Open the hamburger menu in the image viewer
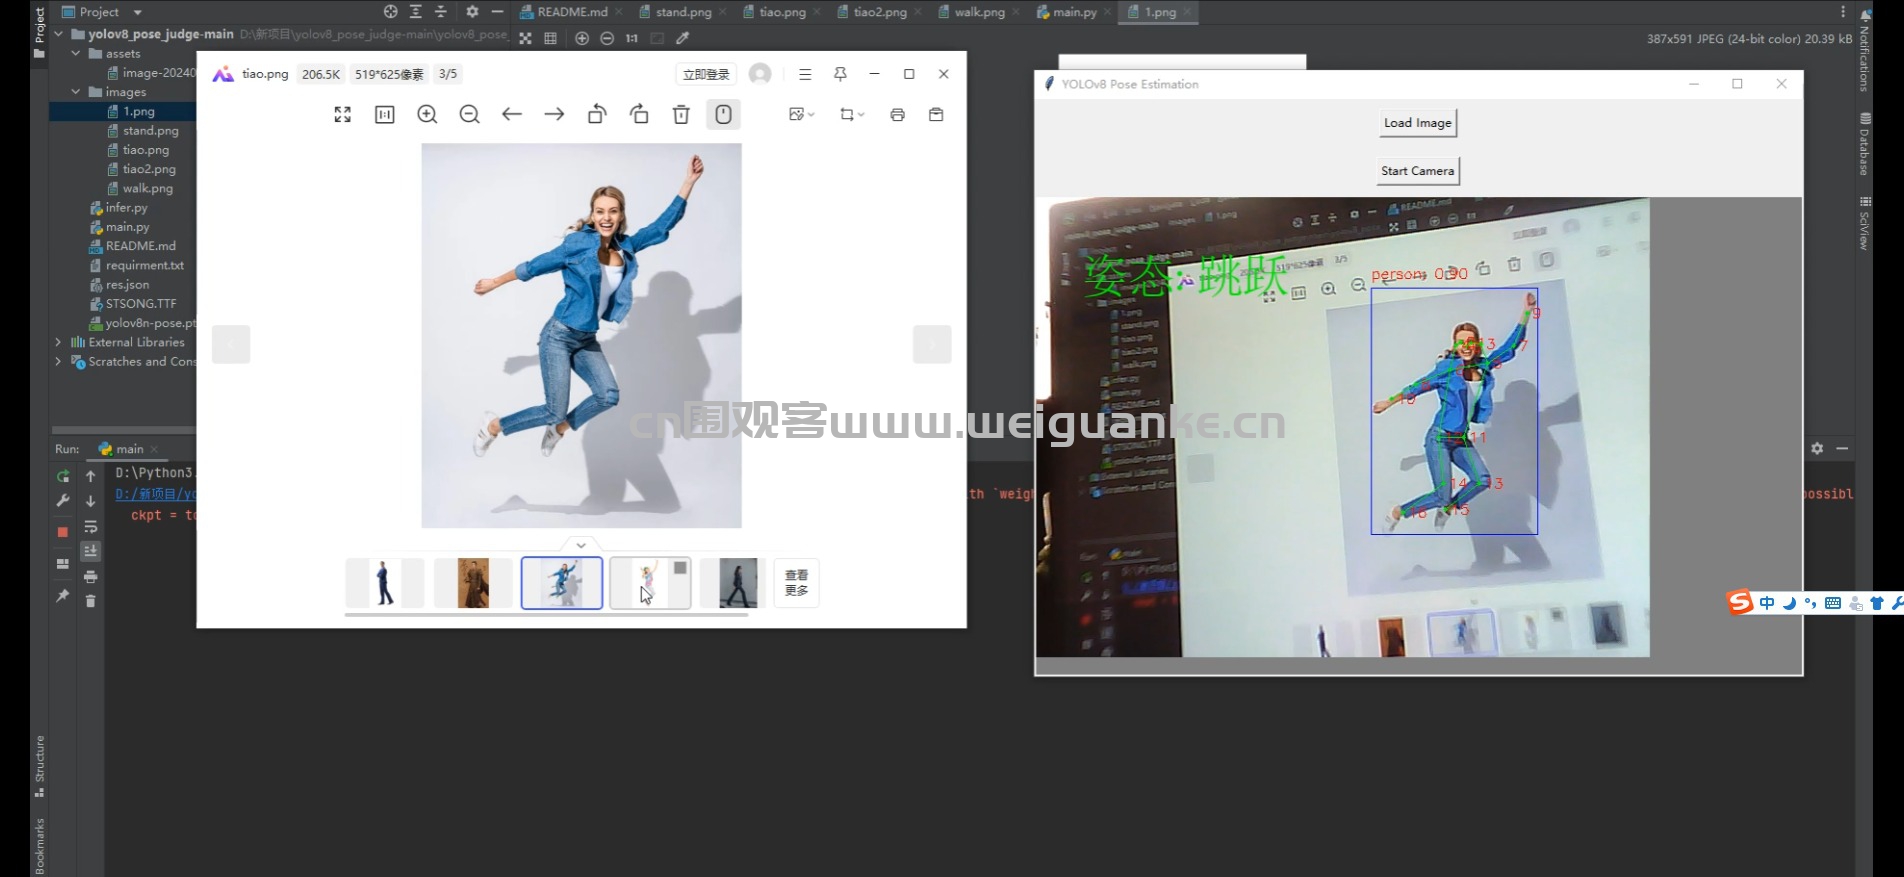The image size is (1904, 877). [x=805, y=74]
